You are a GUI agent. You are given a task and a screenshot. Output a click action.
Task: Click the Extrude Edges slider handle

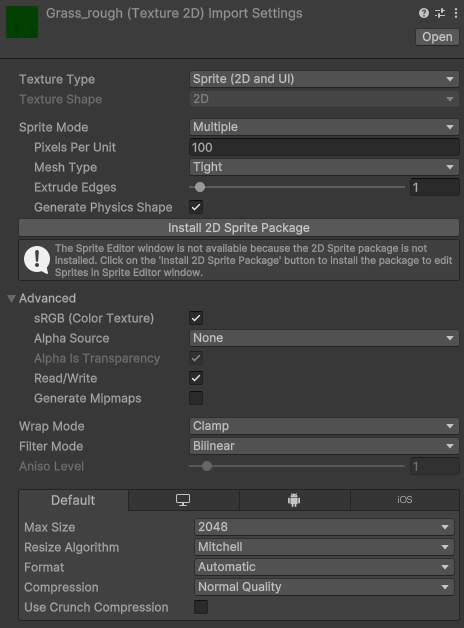coord(200,187)
